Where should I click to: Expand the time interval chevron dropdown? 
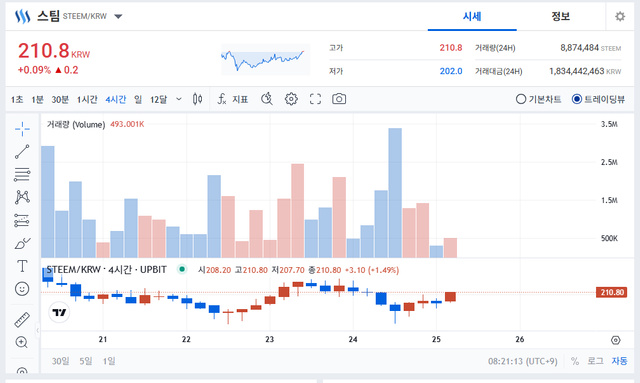coord(179,99)
